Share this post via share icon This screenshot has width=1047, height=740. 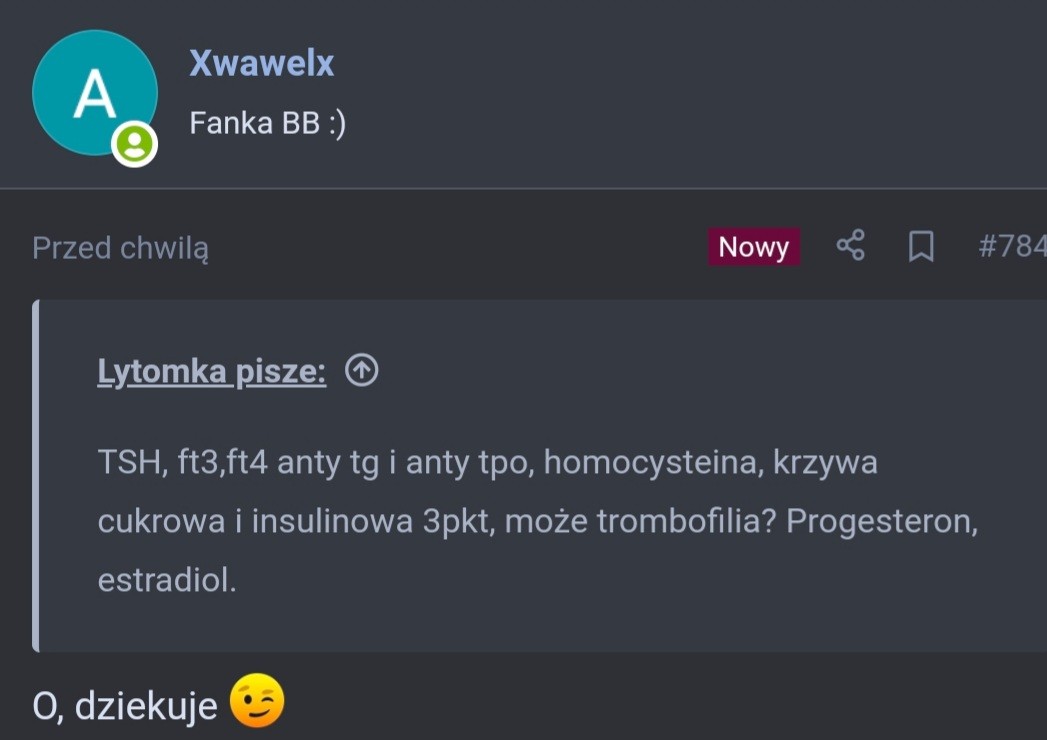click(x=850, y=246)
